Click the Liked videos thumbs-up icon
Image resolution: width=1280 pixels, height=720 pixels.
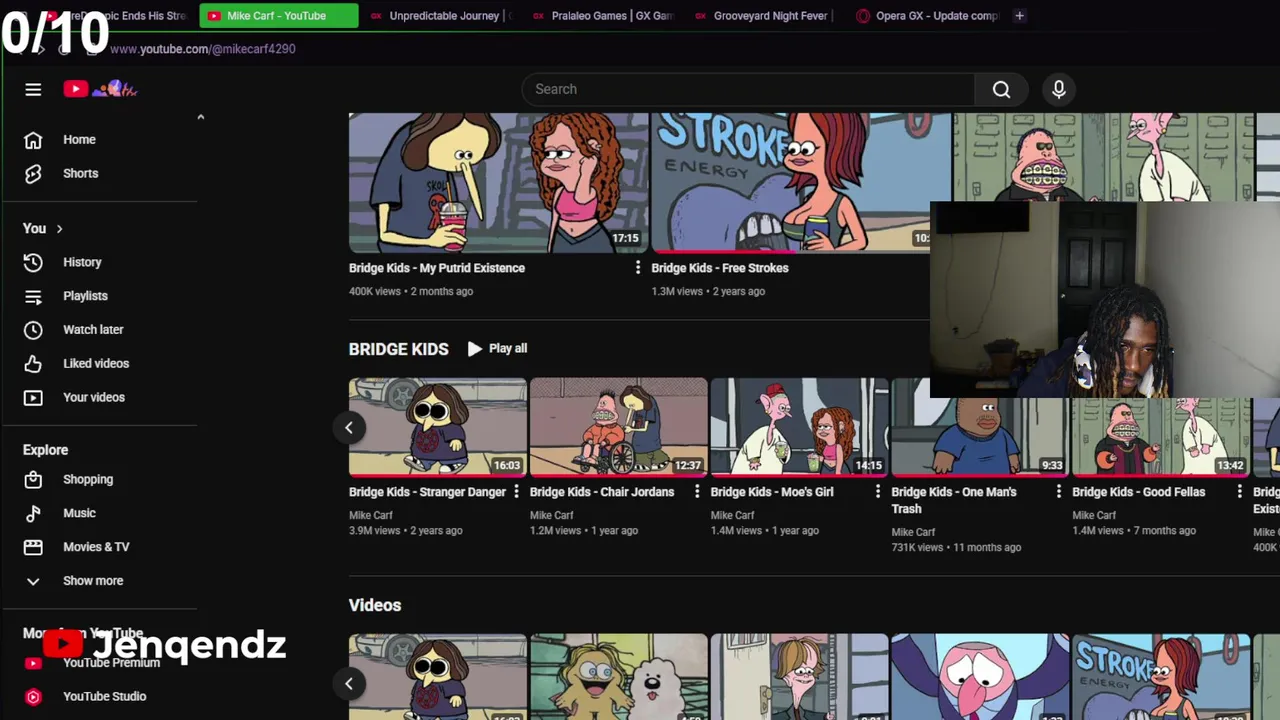(x=33, y=364)
